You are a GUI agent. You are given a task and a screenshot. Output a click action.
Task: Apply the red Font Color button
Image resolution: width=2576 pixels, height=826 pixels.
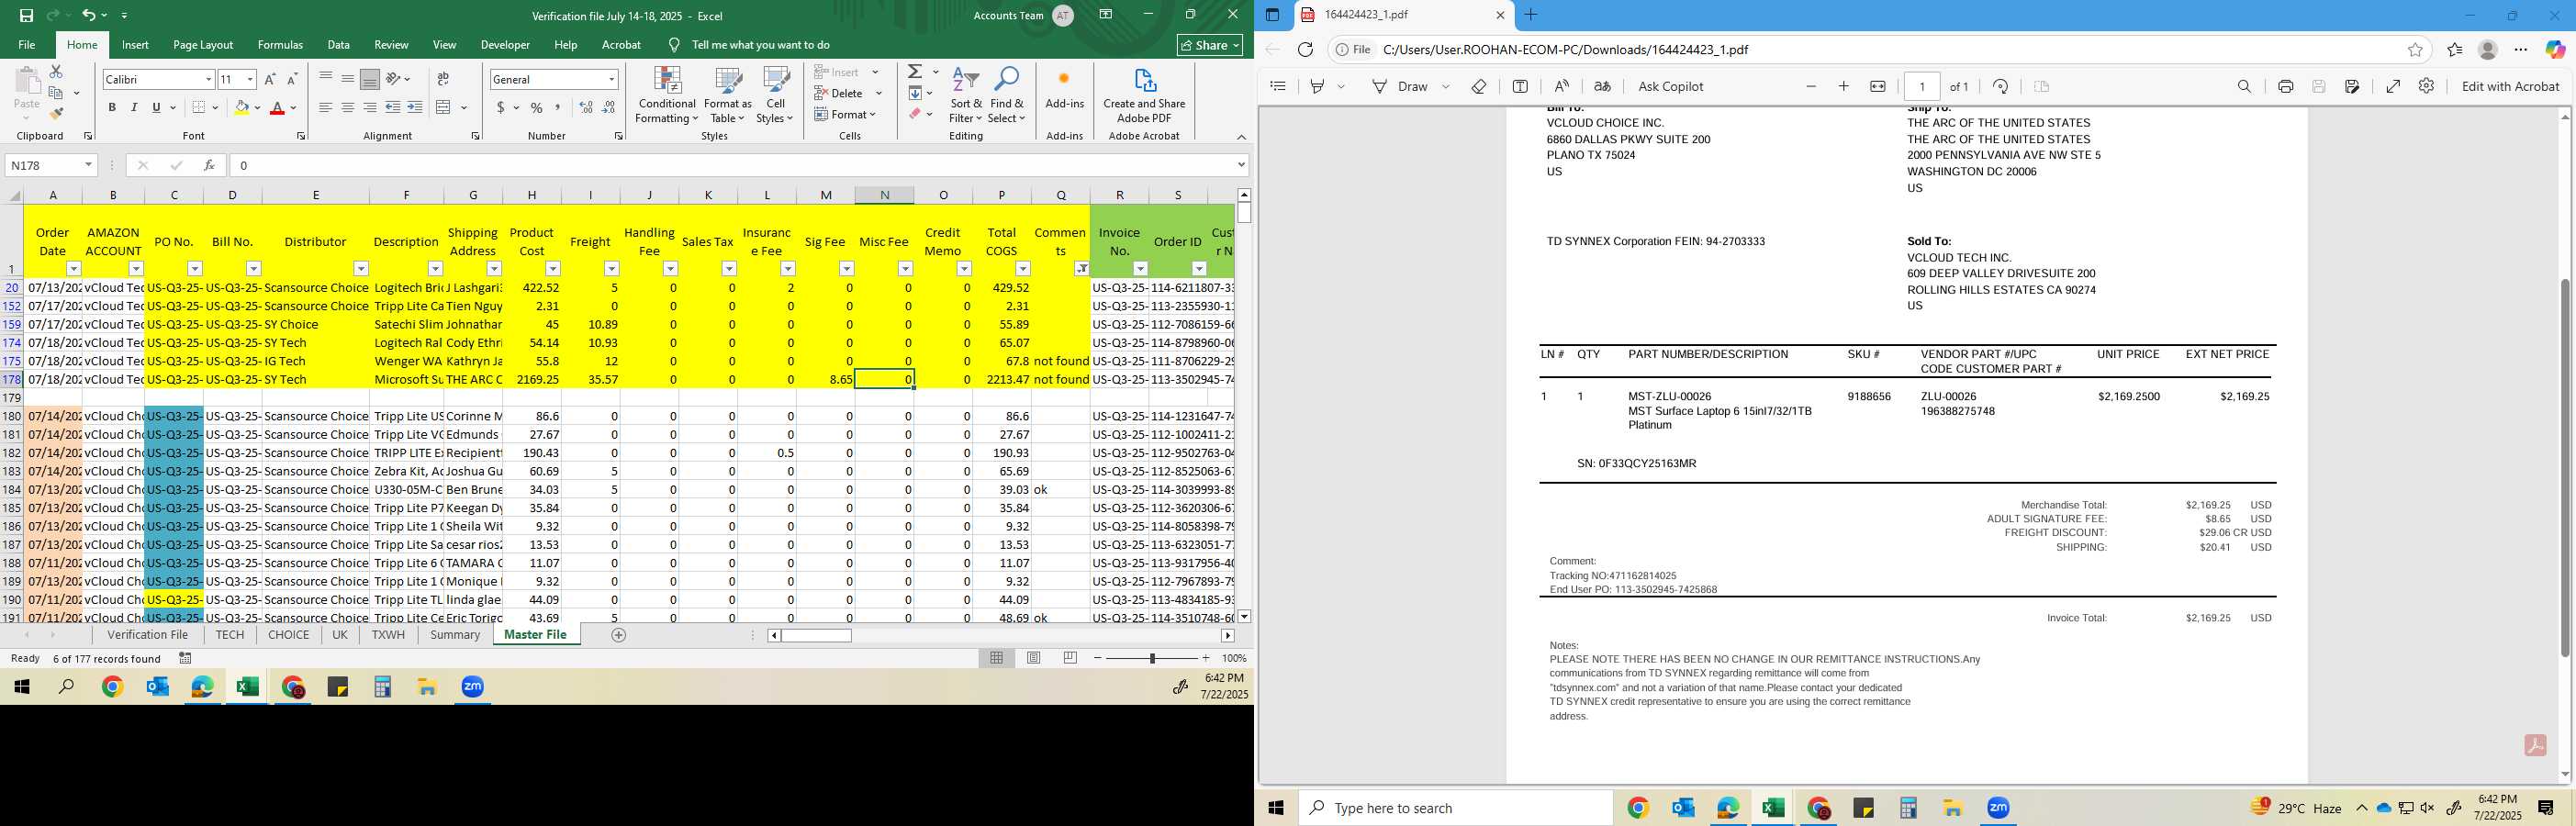point(277,107)
